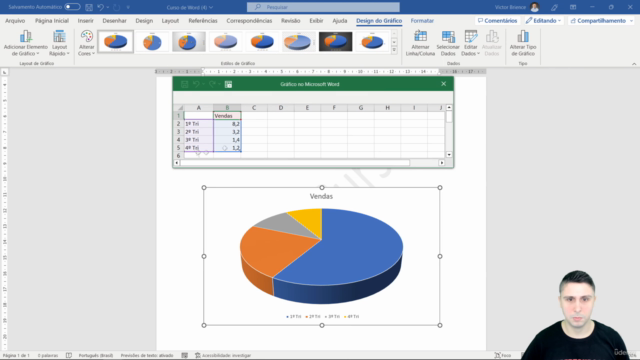The image size is (640, 360).
Task: Switch to the Layout tab
Action: pyautogui.click(x=170, y=21)
